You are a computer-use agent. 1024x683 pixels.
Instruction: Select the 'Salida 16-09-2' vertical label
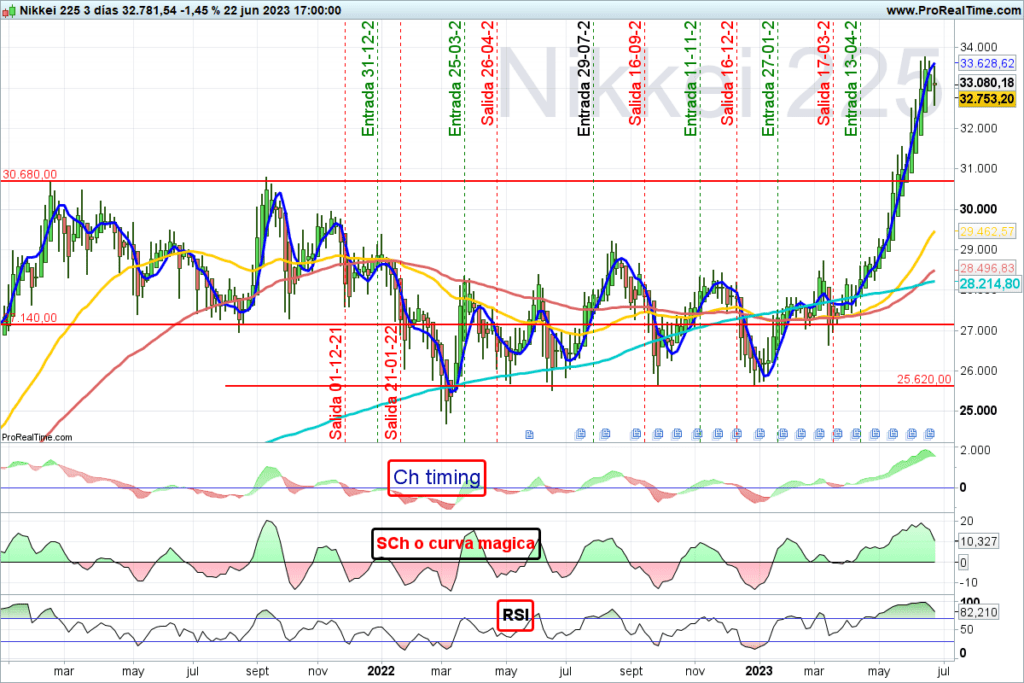pyautogui.click(x=635, y=73)
